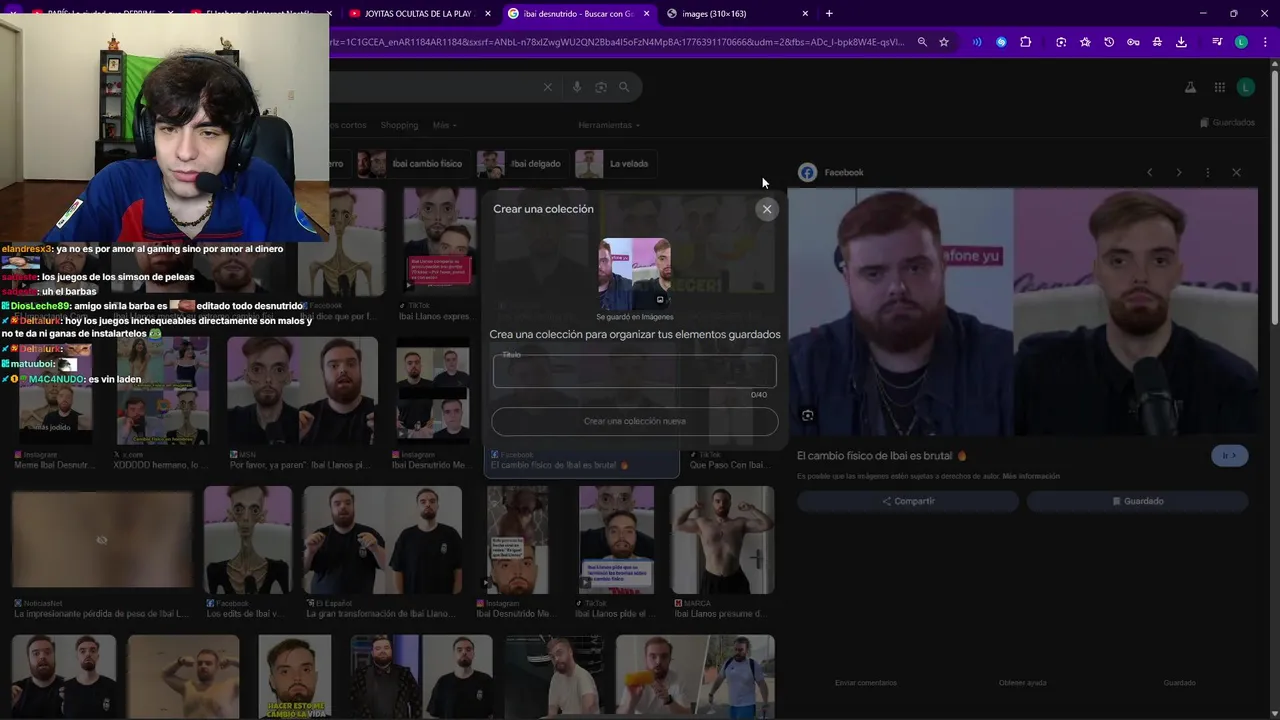Switch to the Shopping search tab

tap(399, 125)
